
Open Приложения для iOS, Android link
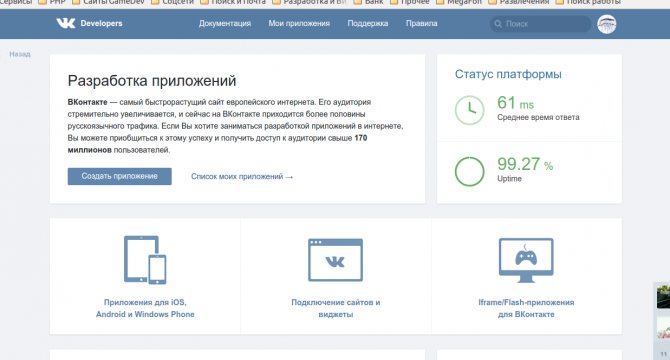(145, 308)
